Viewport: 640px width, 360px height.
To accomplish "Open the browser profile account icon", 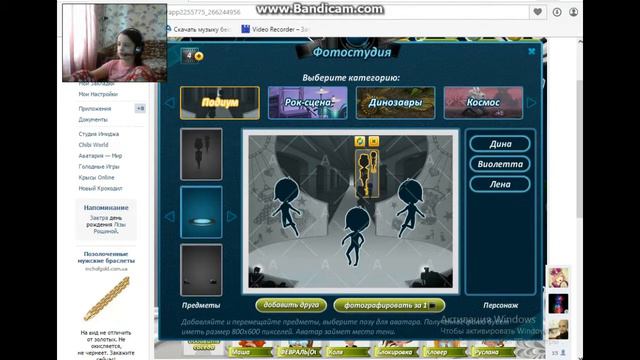I will (573, 12).
